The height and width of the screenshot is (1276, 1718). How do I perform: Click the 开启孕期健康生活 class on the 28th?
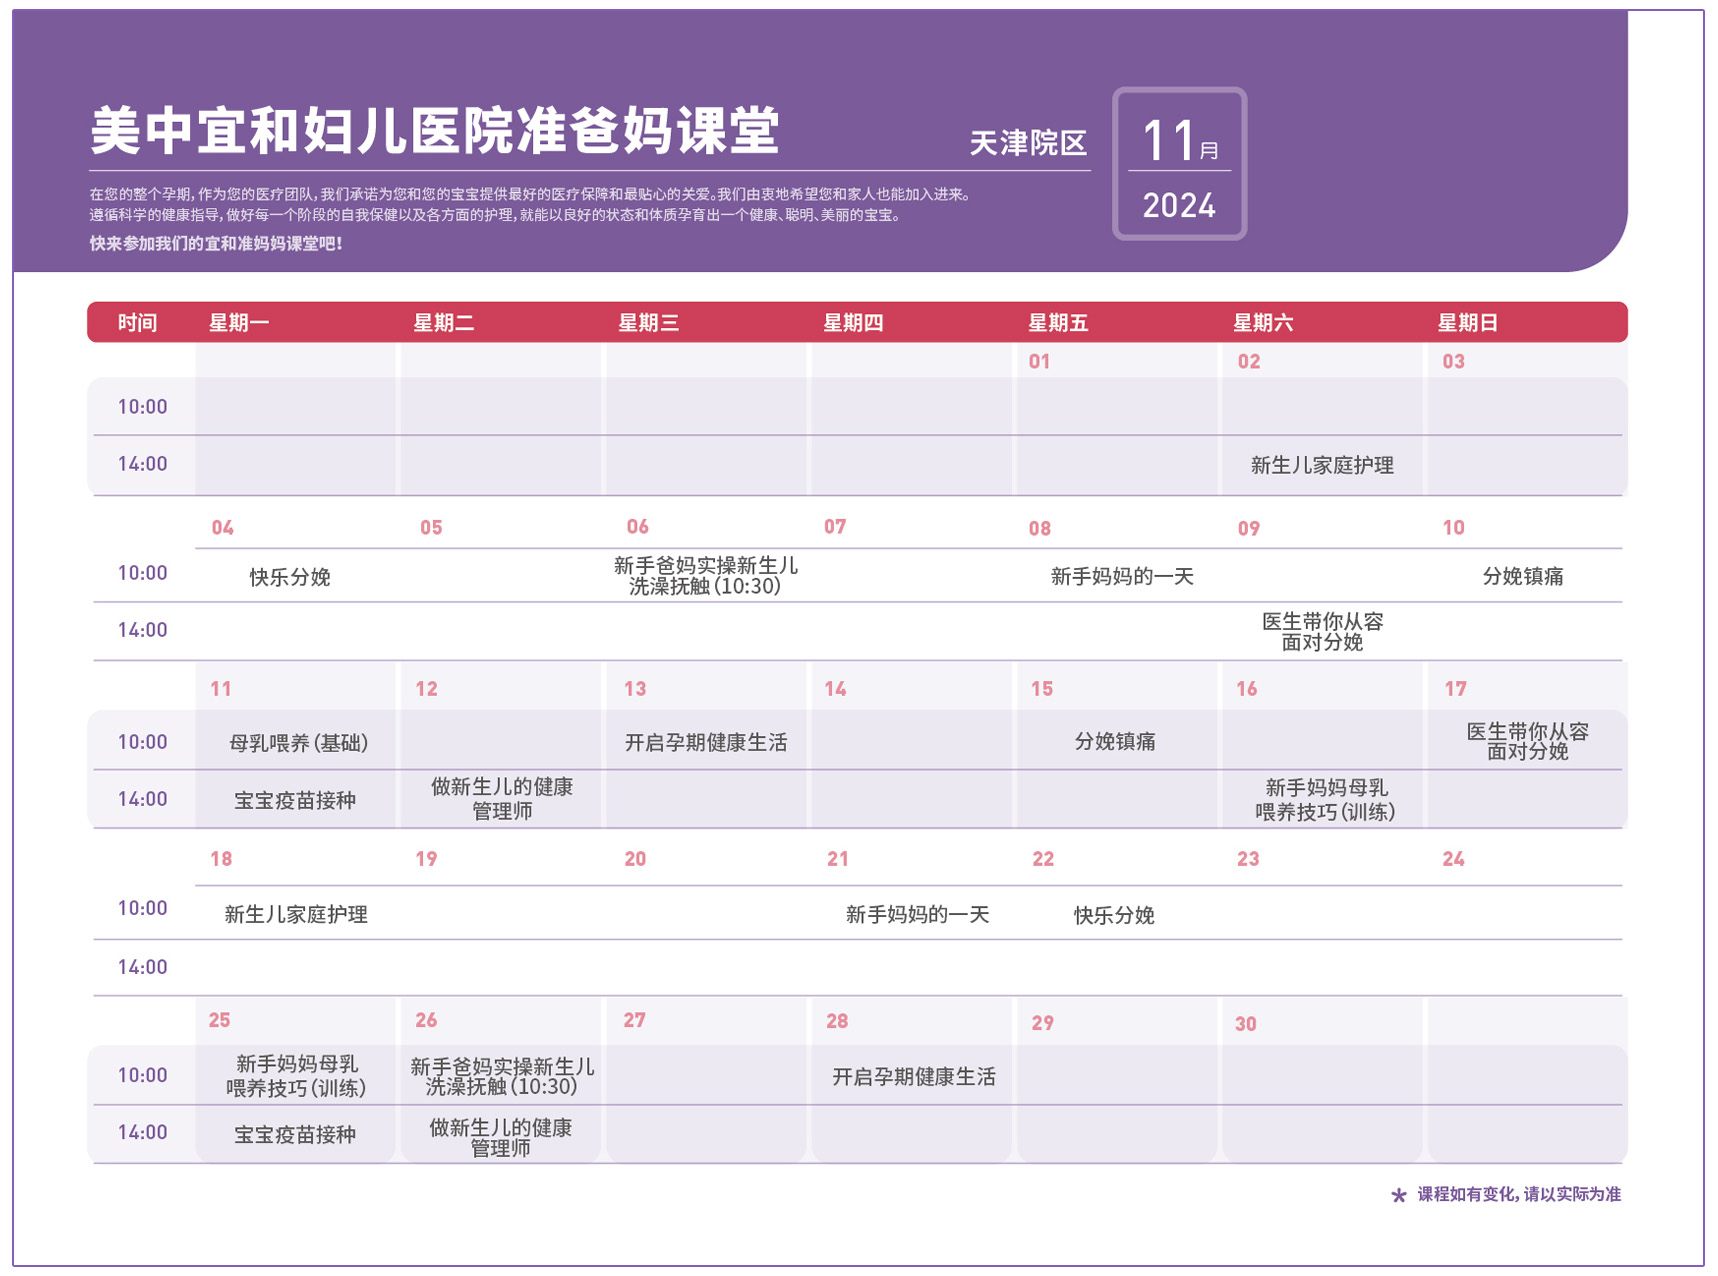[x=914, y=1077]
